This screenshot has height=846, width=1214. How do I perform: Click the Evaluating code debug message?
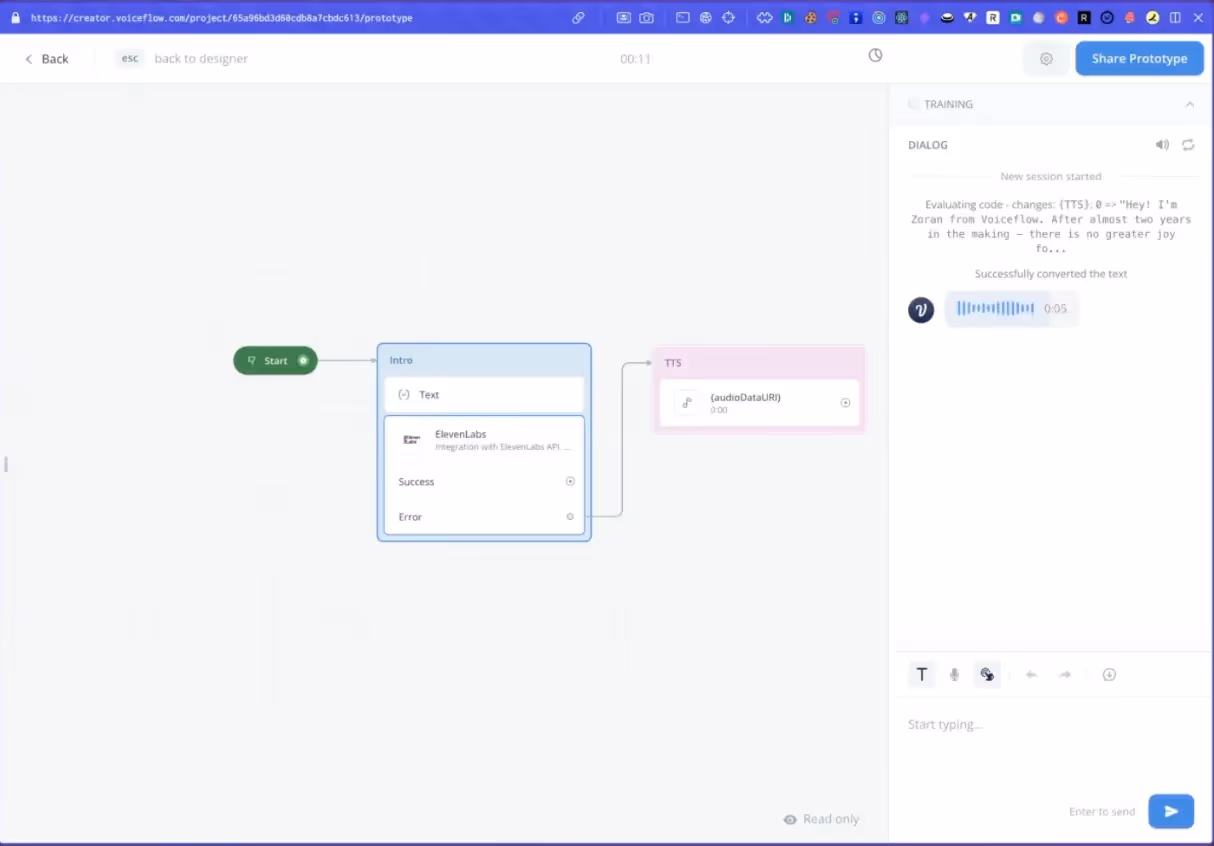point(1051,226)
